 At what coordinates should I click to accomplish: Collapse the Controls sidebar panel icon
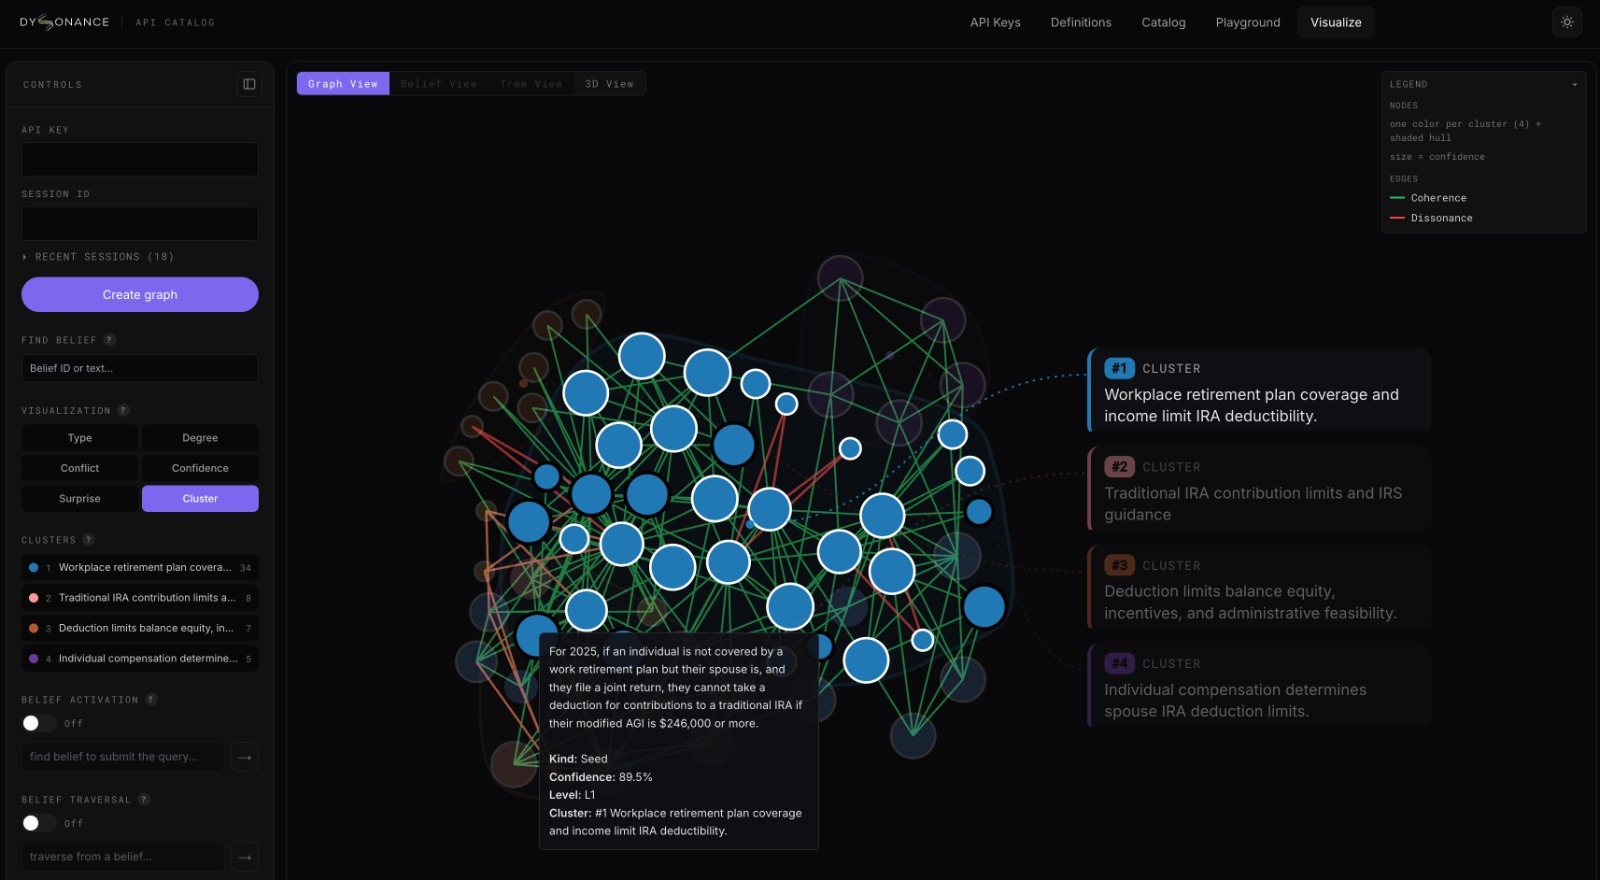click(x=249, y=84)
